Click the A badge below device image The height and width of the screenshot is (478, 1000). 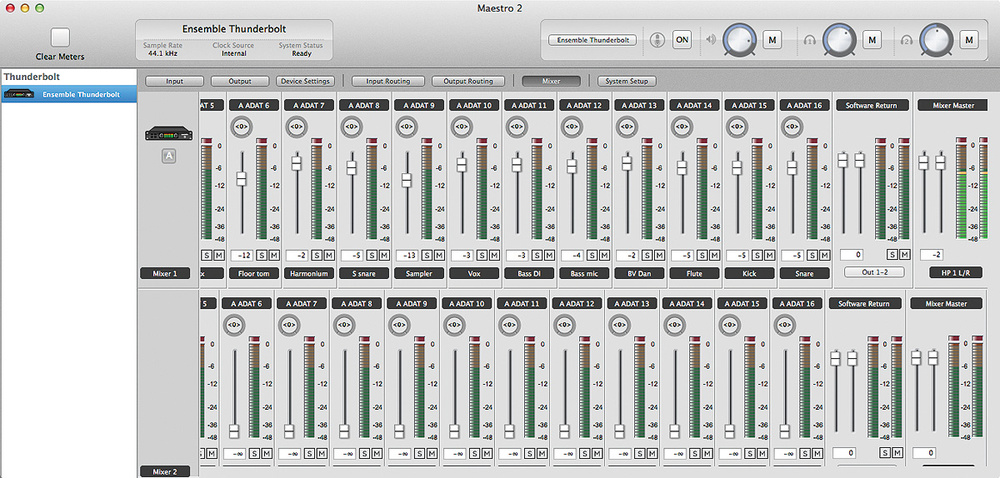pyautogui.click(x=169, y=156)
